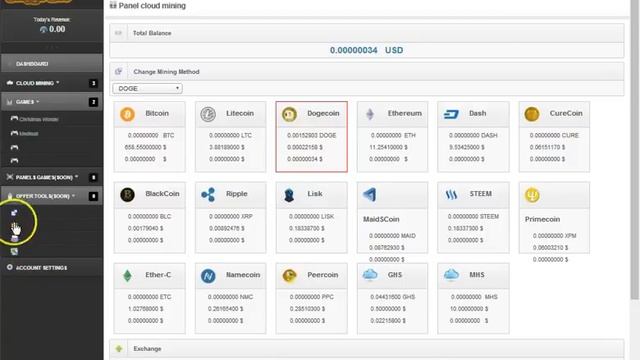Collapse the Offer Tools (Soon) menu
The height and width of the screenshot is (360, 640).
(x=51, y=196)
